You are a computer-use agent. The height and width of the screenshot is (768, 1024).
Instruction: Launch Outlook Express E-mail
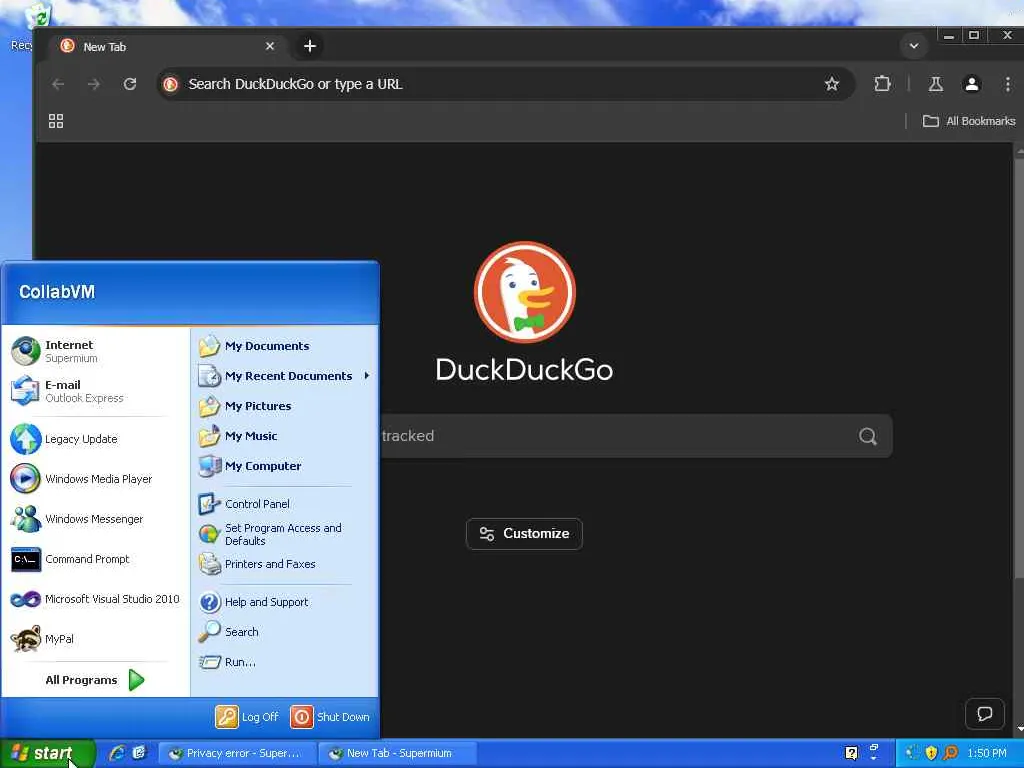coord(95,391)
